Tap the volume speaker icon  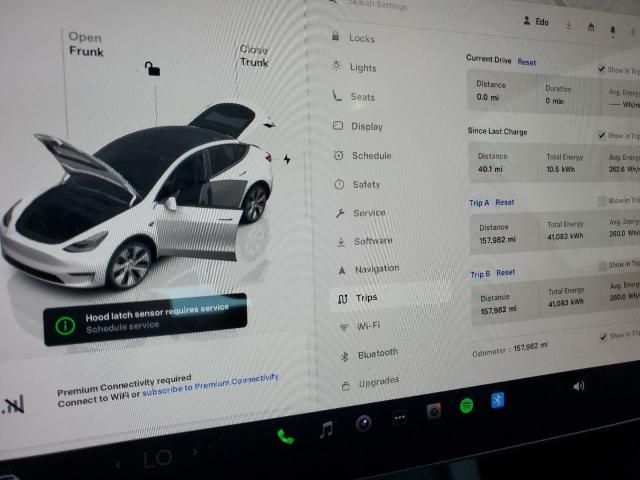578,385
